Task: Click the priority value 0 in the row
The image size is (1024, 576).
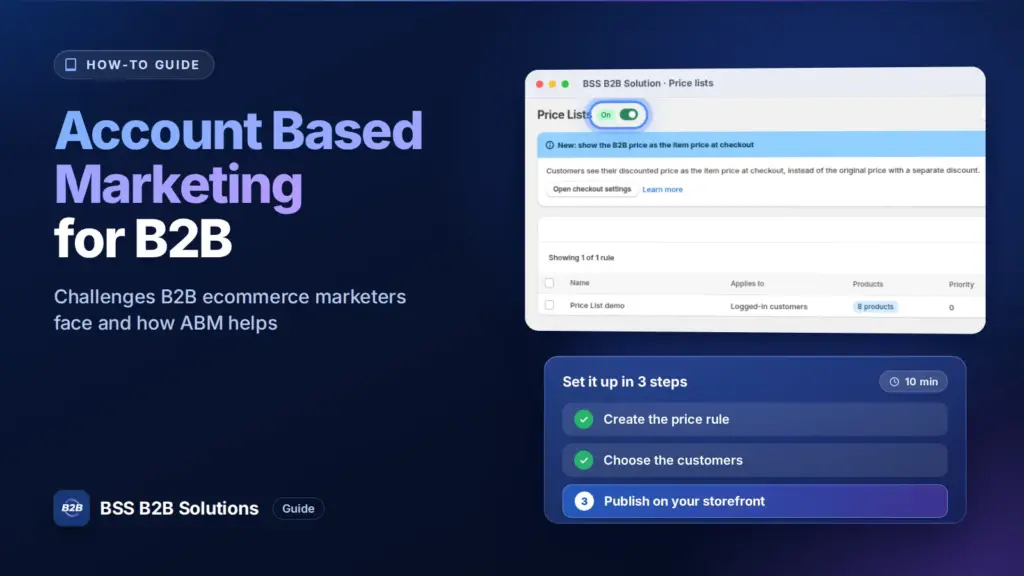Action: click(x=952, y=307)
